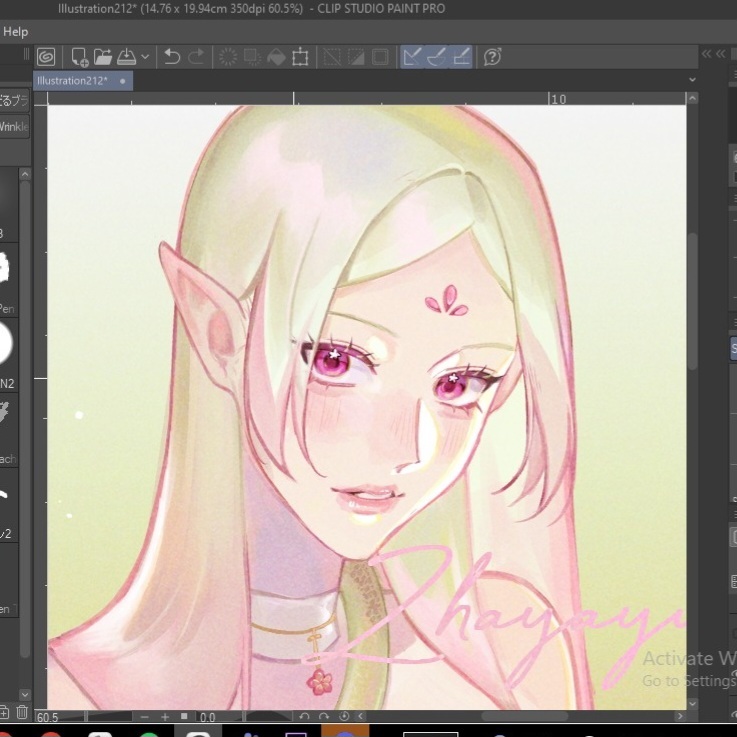Open canvas tab list dropdown chevron
Image resolution: width=737 pixels, height=737 pixels.
692,79
